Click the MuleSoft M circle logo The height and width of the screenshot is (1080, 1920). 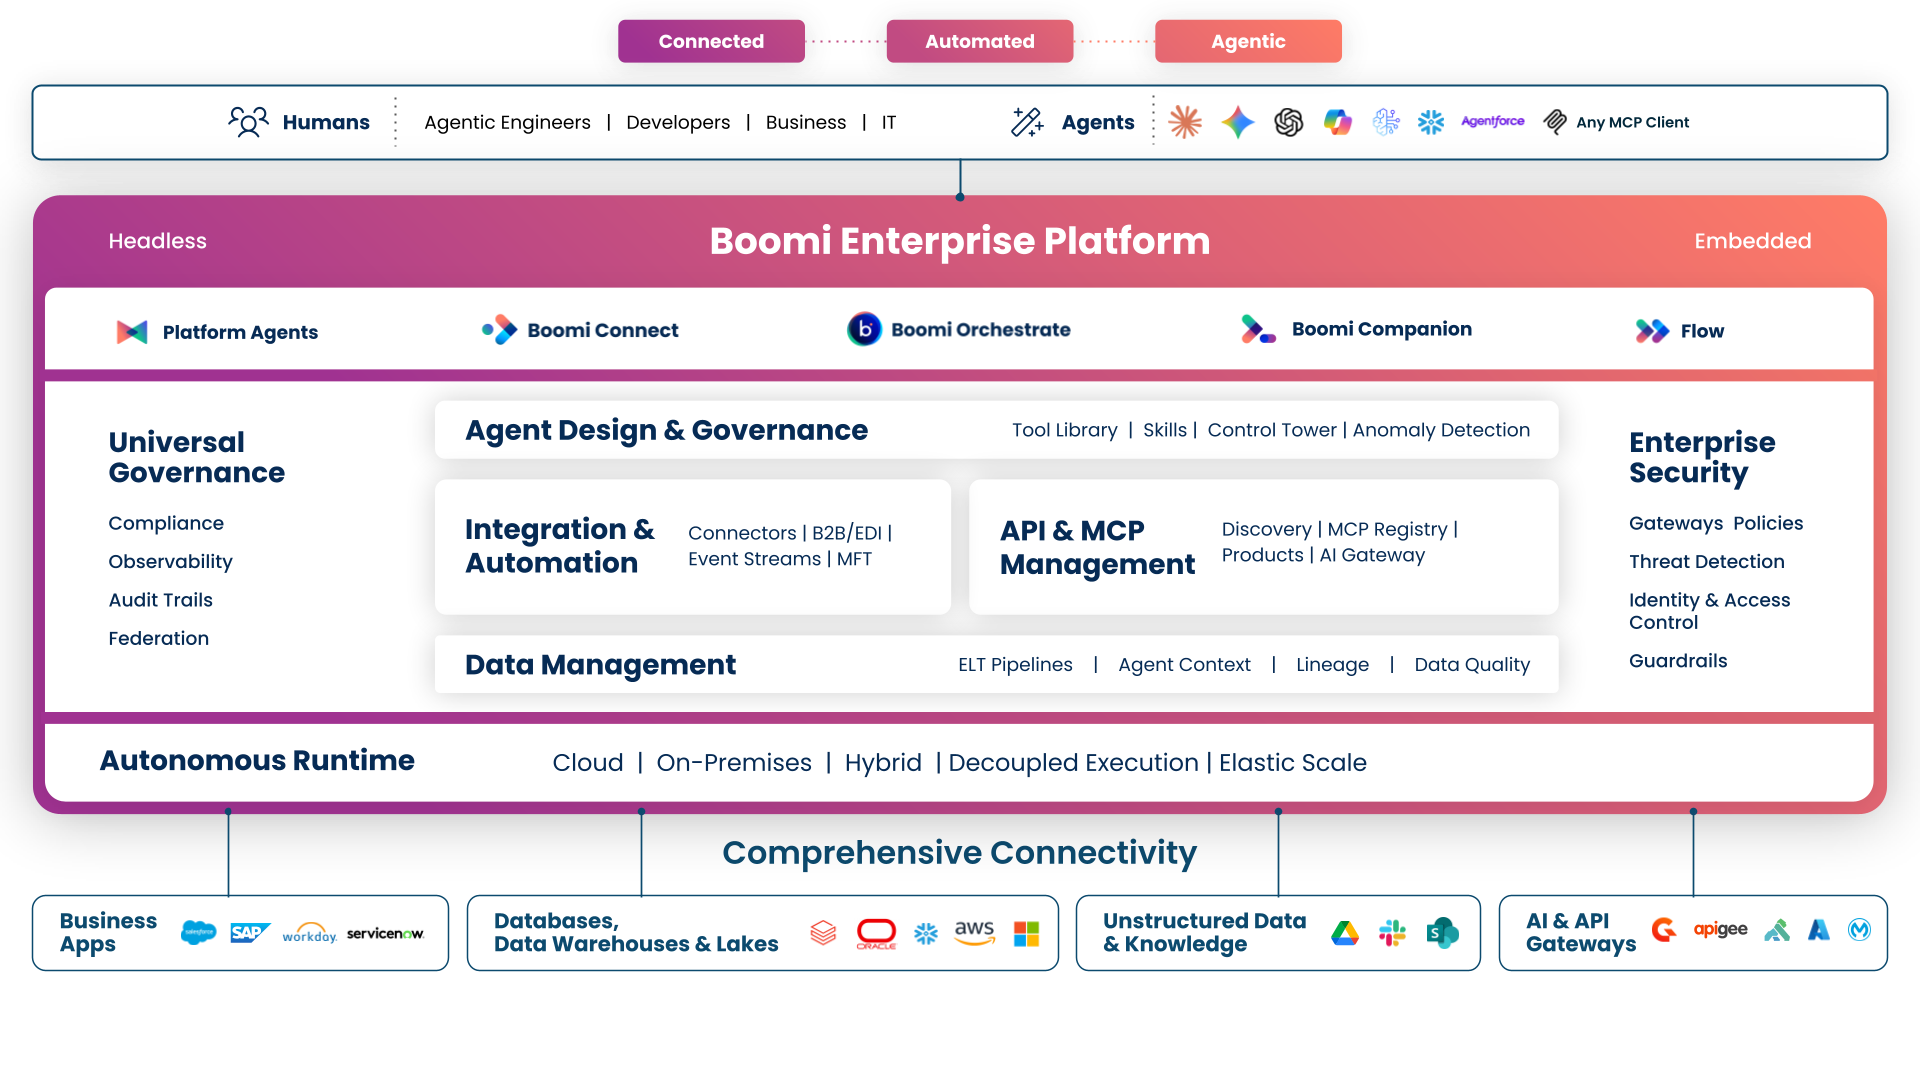coord(1860,930)
